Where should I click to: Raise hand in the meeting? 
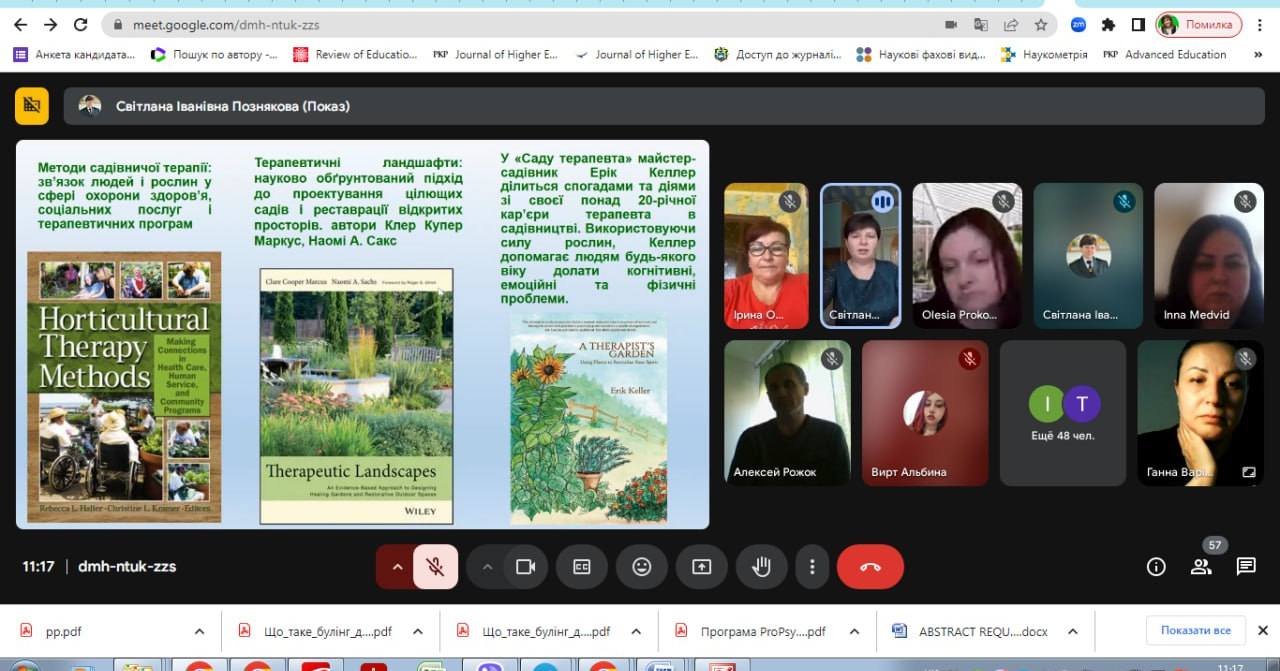point(762,567)
